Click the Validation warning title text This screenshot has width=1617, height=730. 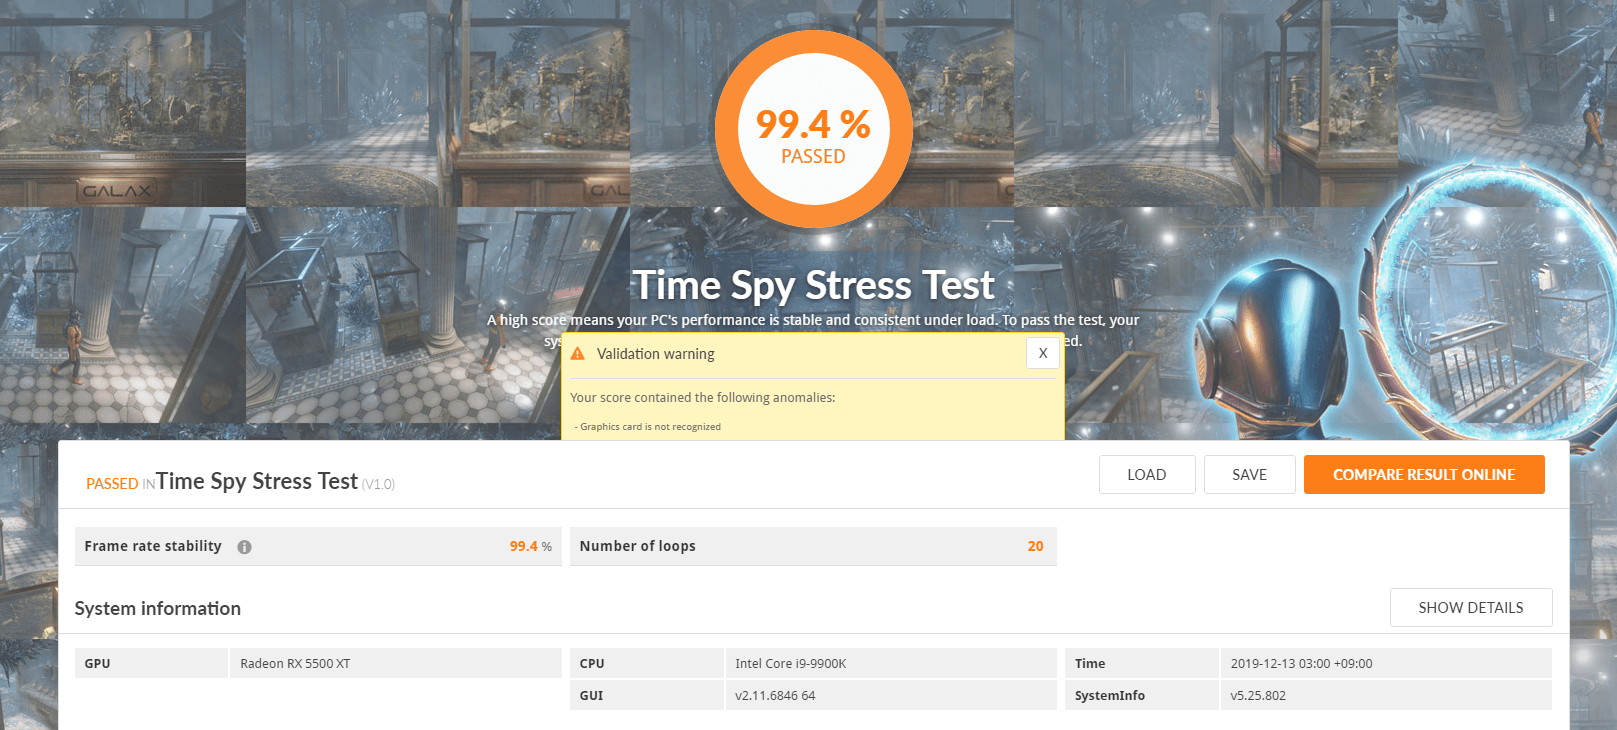click(656, 354)
